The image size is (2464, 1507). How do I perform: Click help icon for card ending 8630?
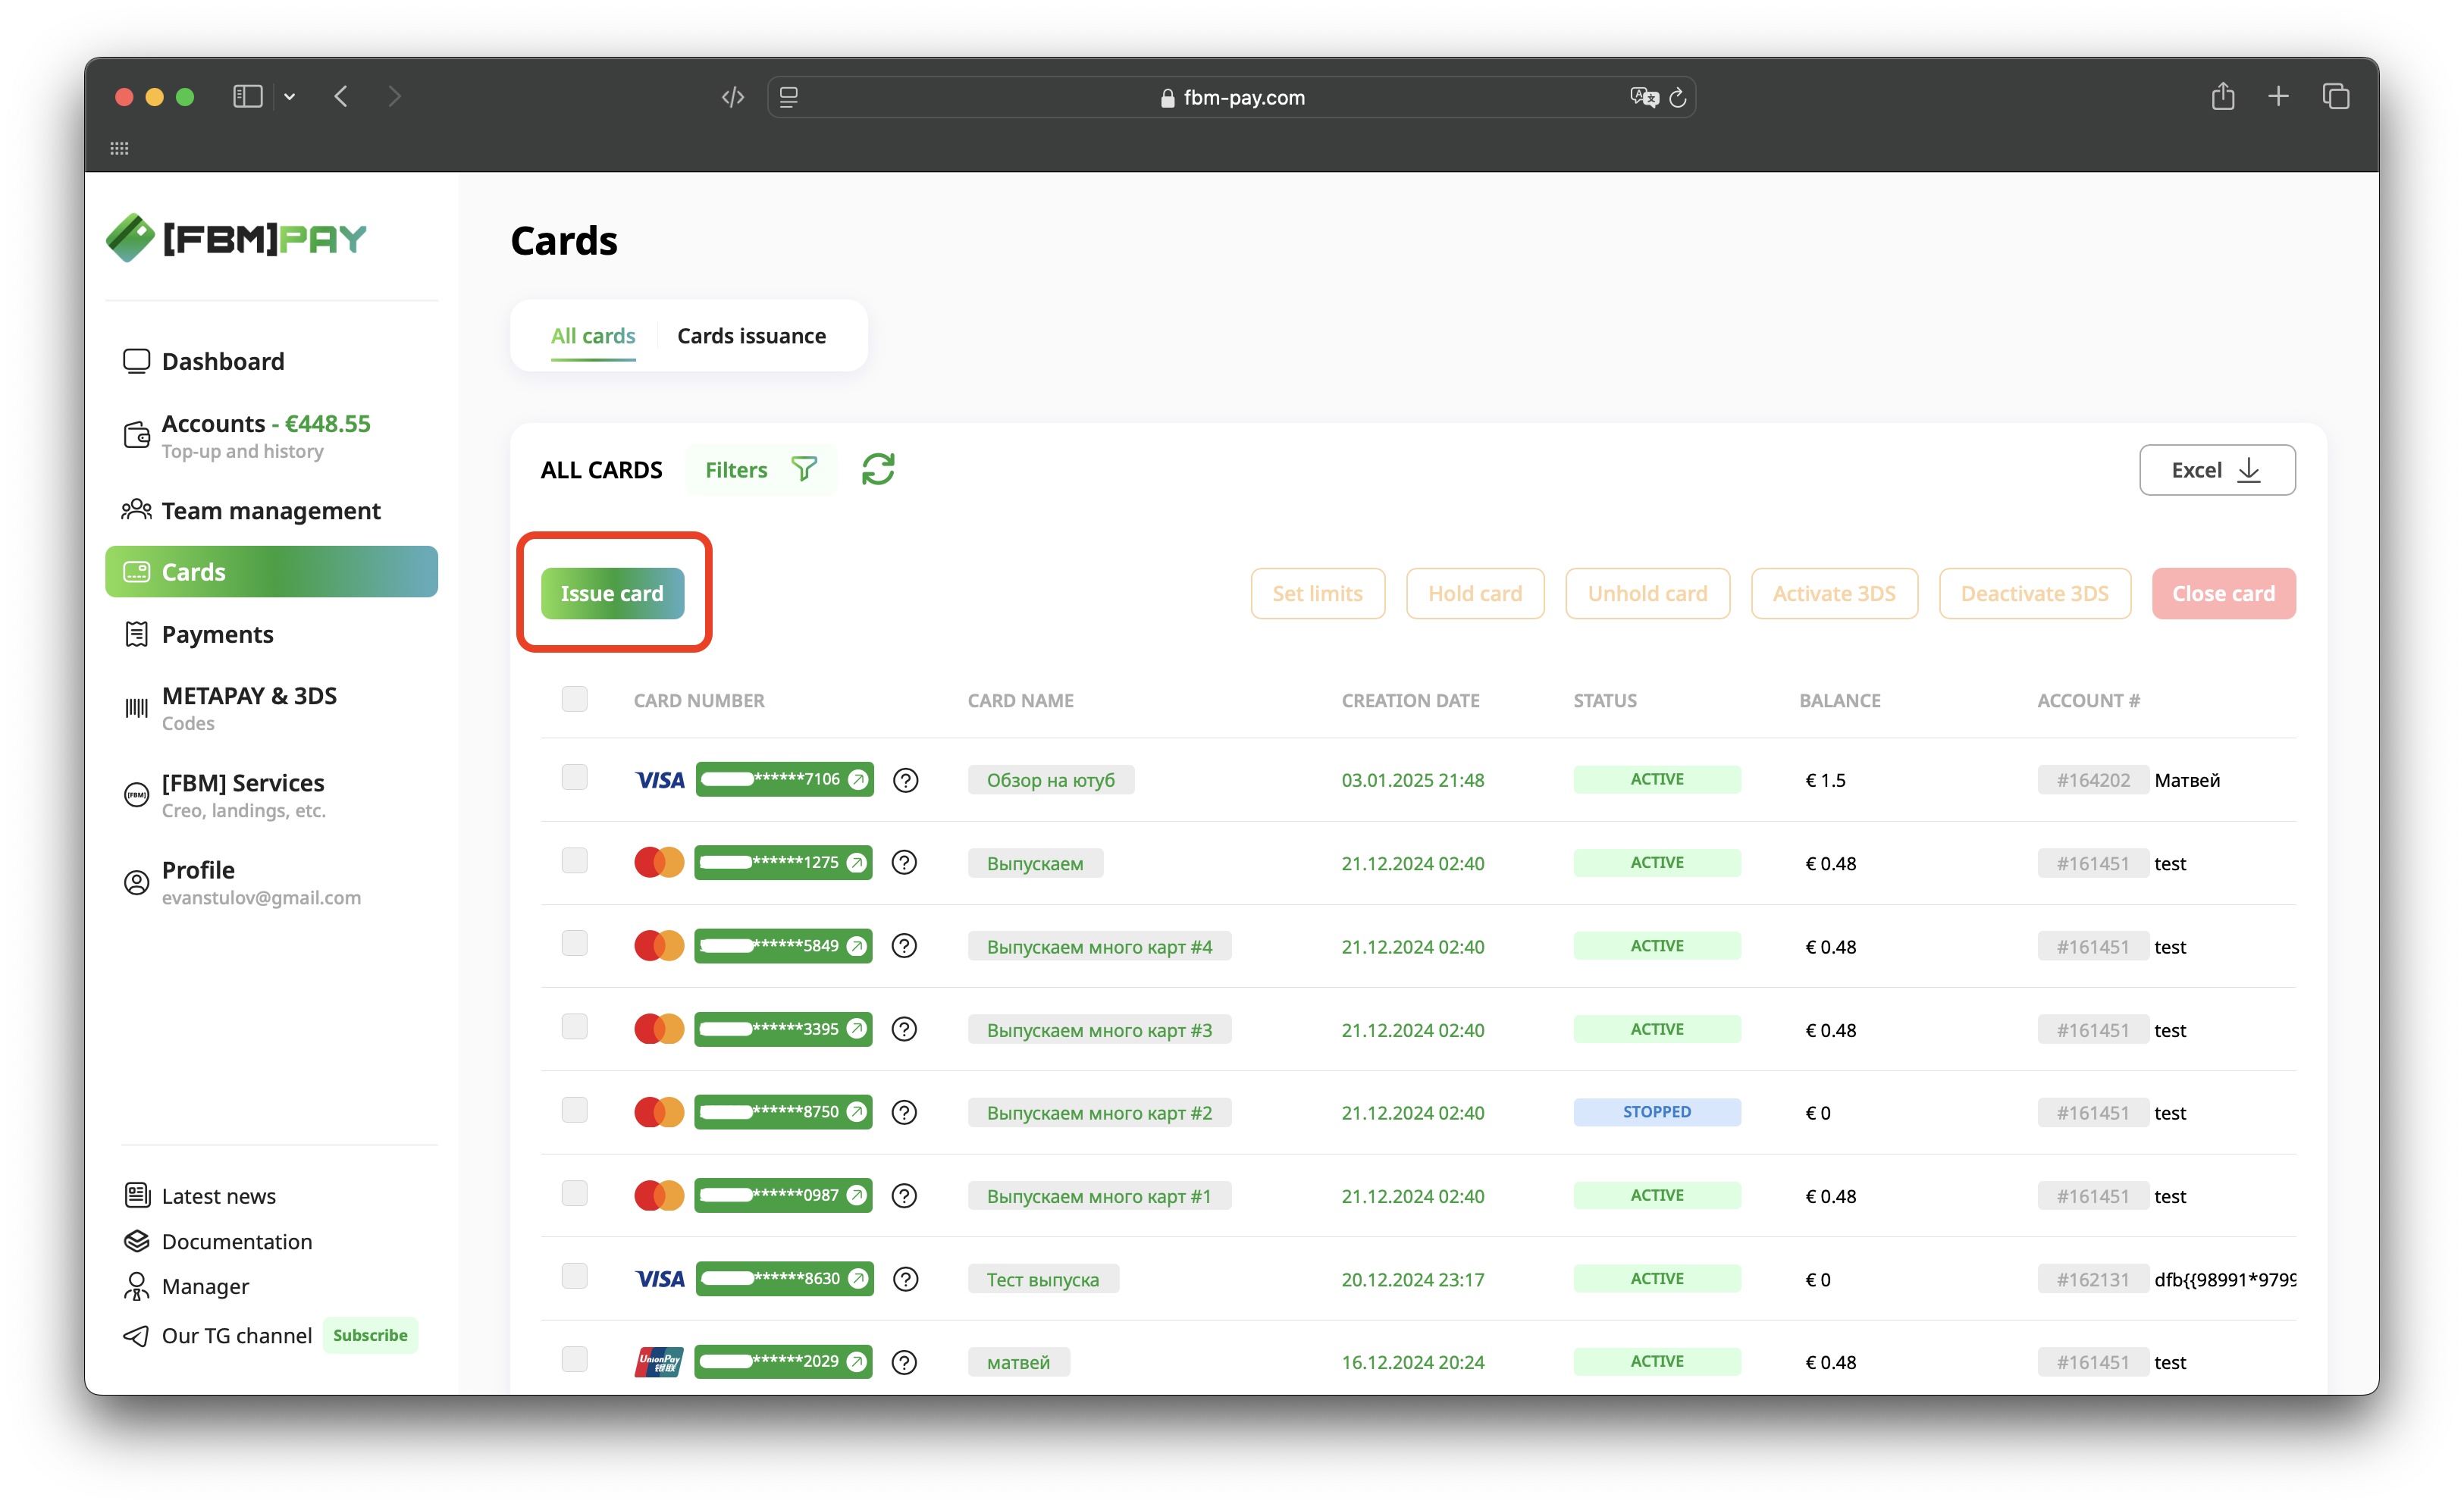(x=905, y=1279)
